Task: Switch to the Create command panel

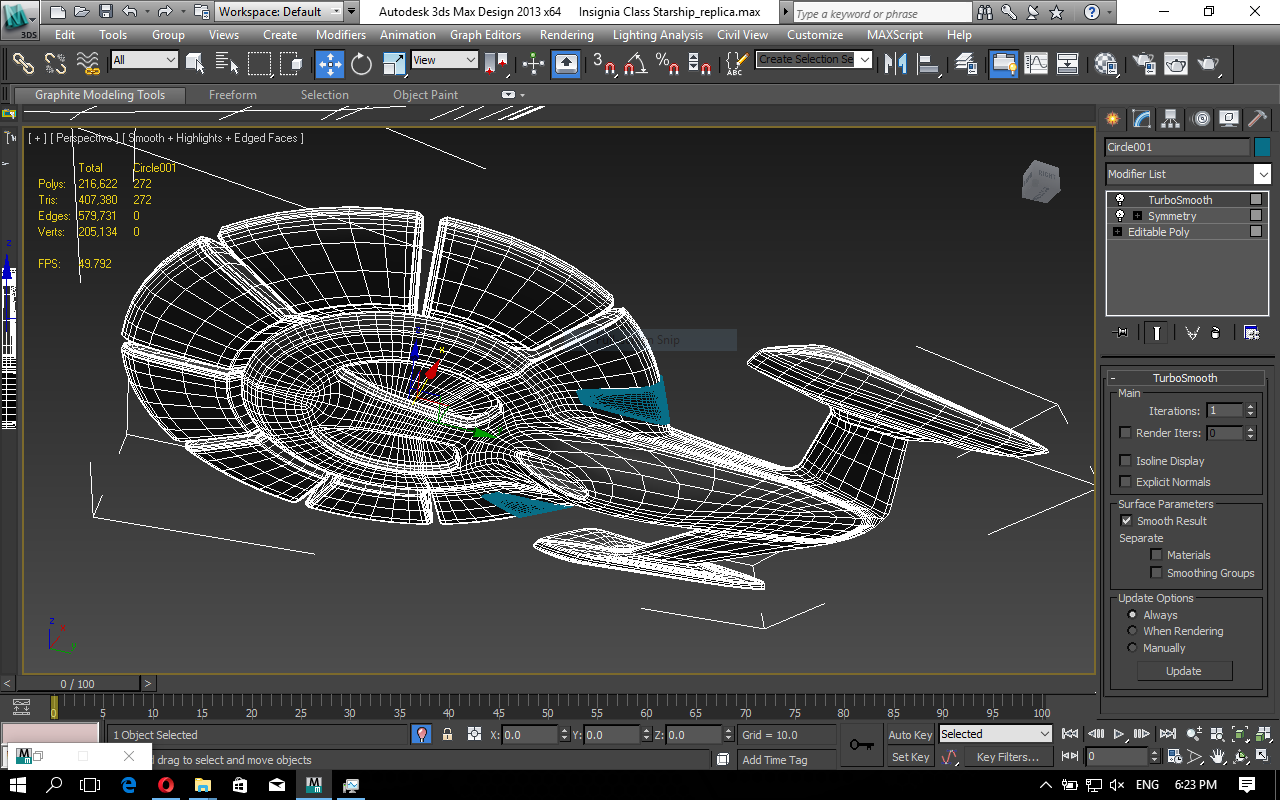Action: [1112, 119]
